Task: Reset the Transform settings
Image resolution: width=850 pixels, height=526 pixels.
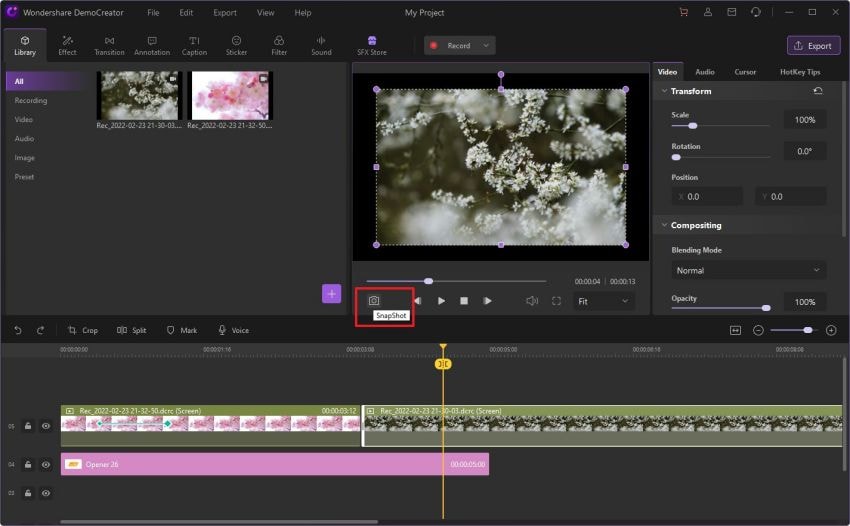Action: (818, 91)
